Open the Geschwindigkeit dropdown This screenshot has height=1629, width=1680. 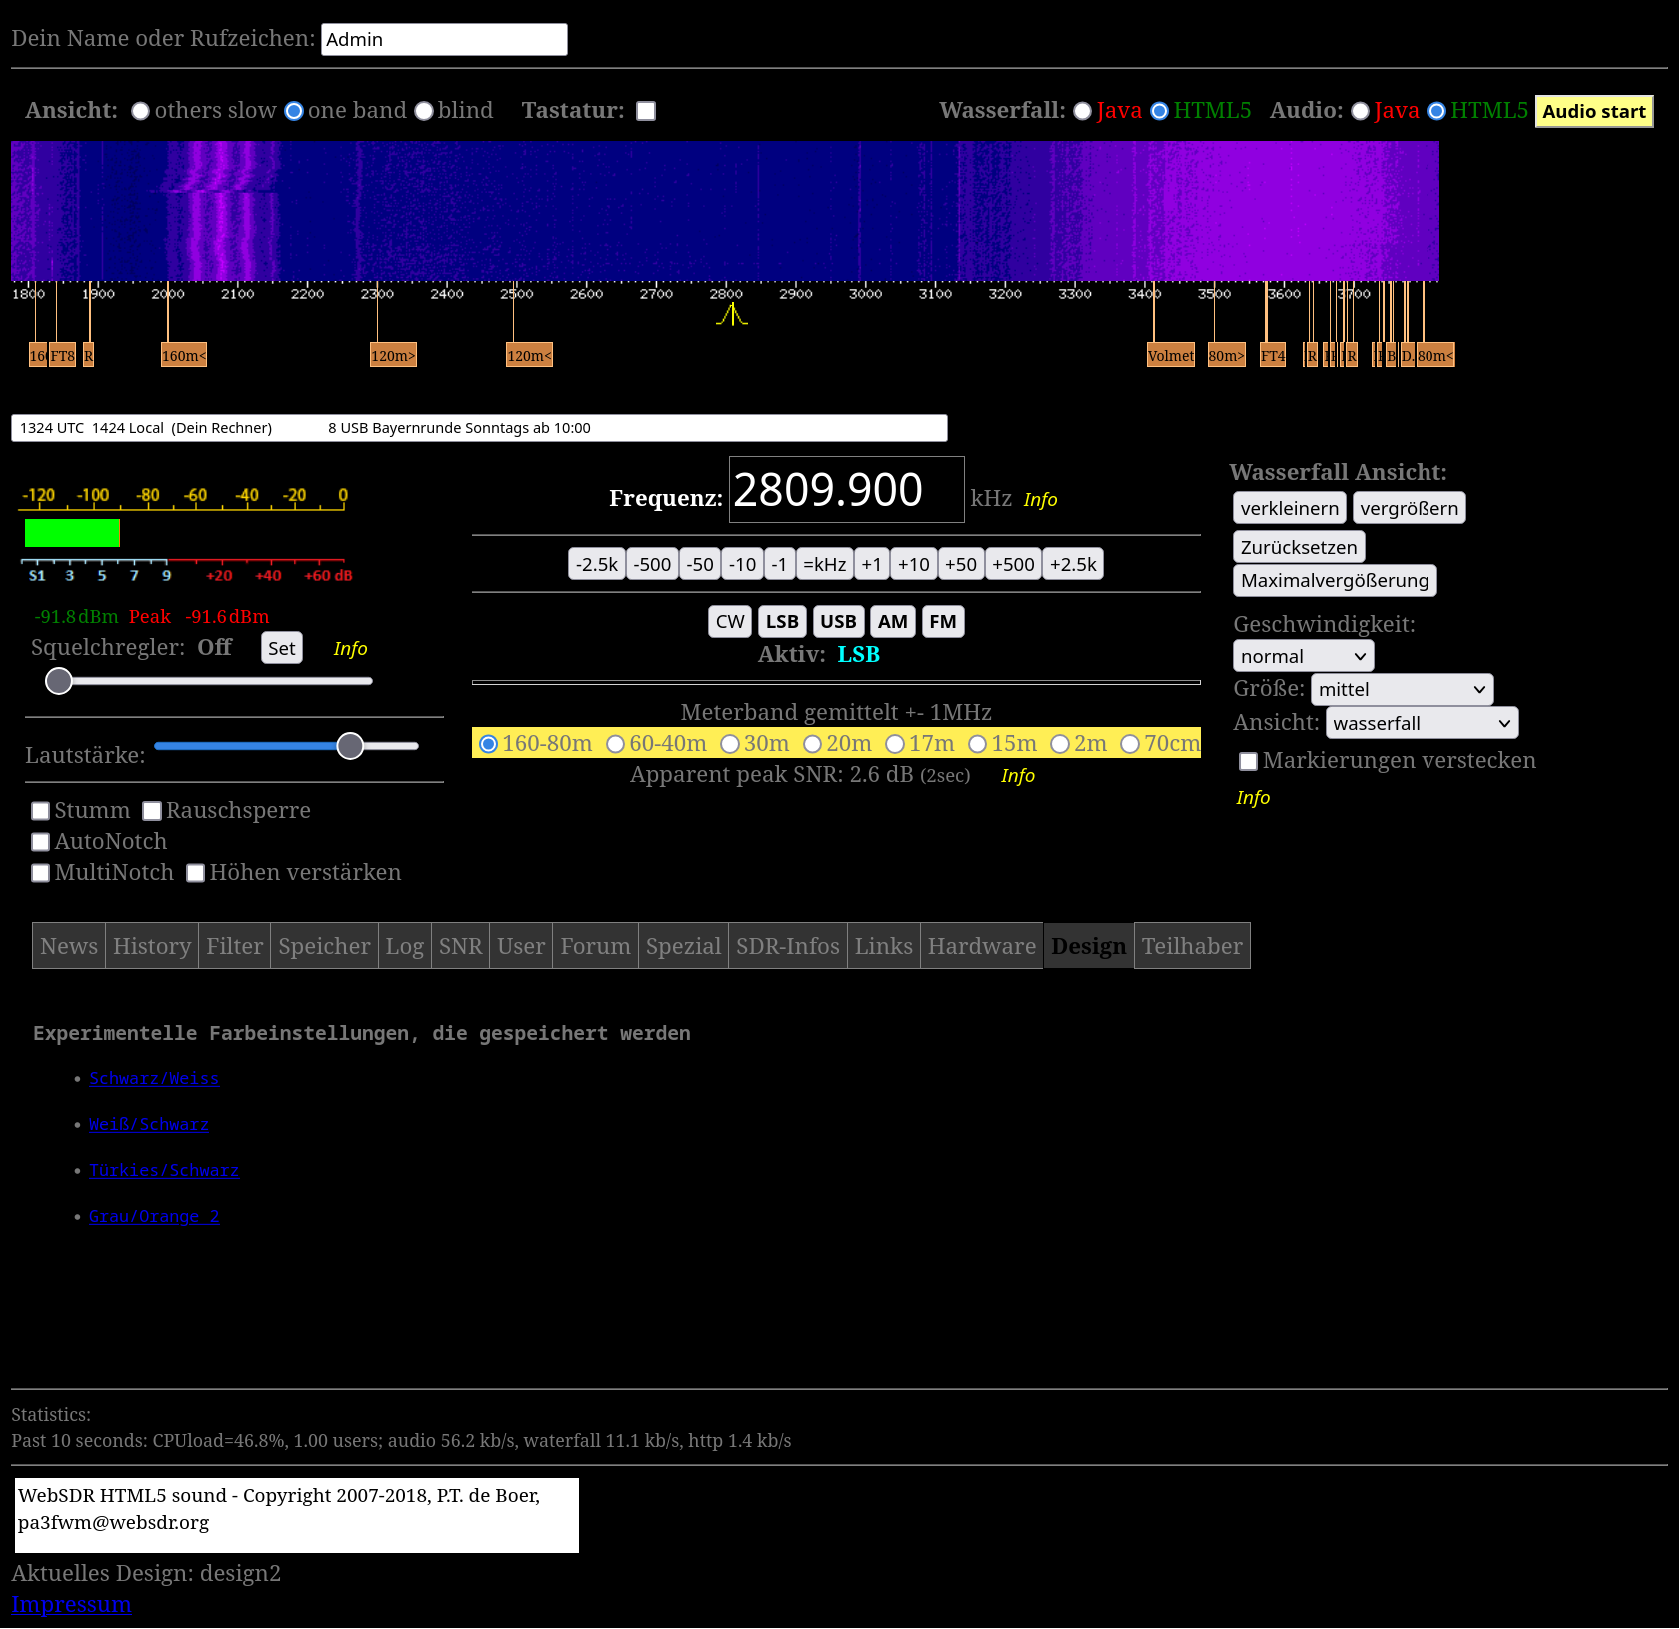1304,656
